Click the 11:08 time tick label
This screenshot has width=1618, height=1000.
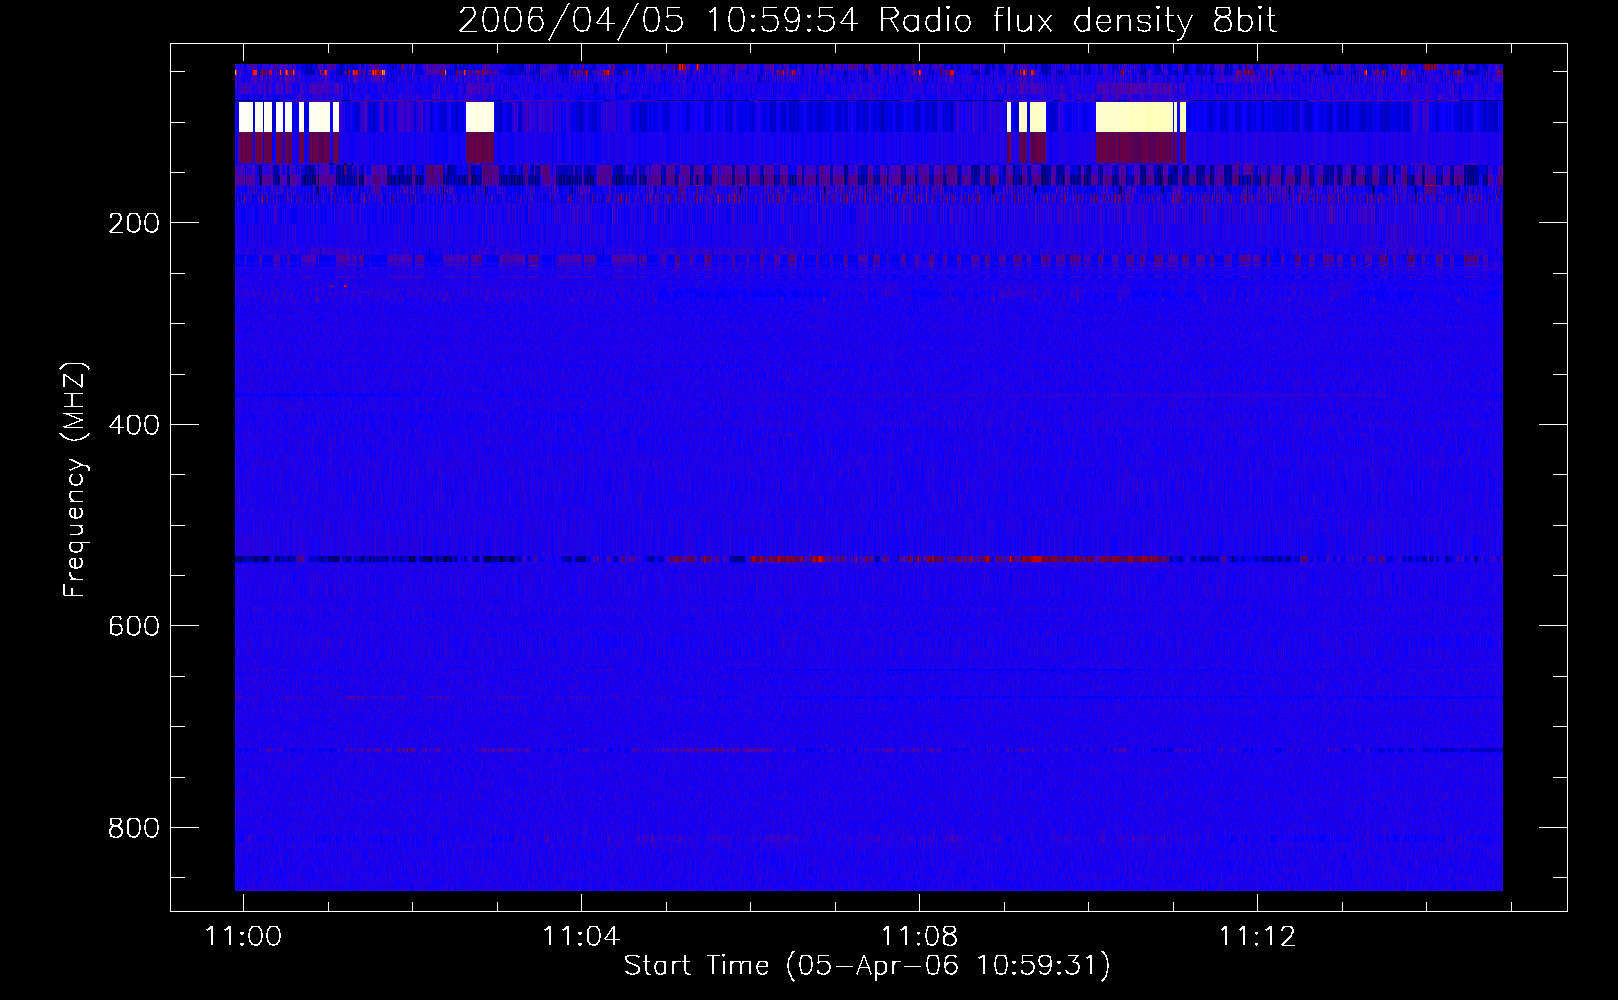click(x=919, y=937)
